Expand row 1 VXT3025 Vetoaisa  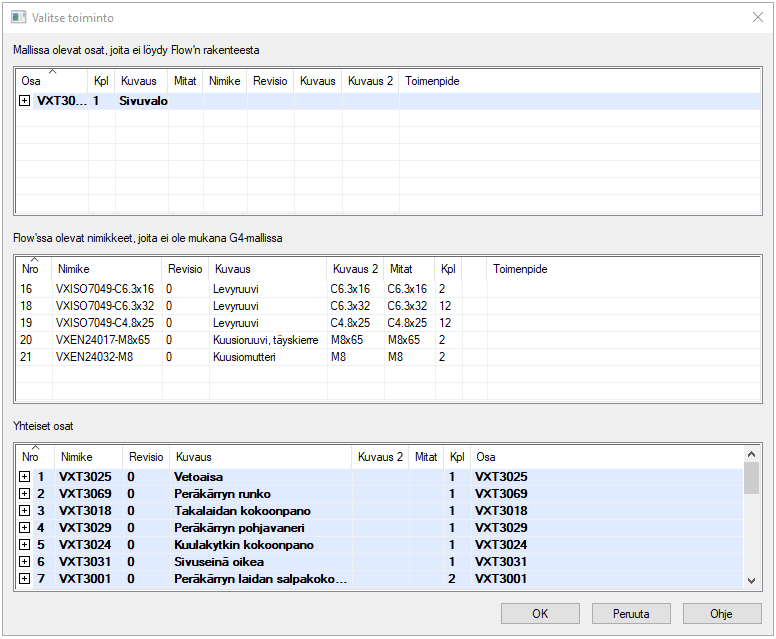tap(25, 477)
